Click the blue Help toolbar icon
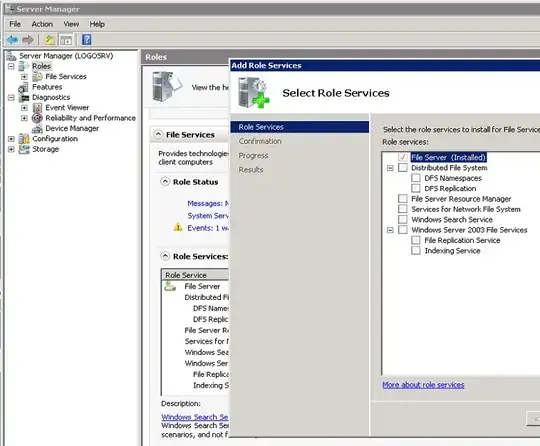The image size is (540, 446). click(x=87, y=40)
